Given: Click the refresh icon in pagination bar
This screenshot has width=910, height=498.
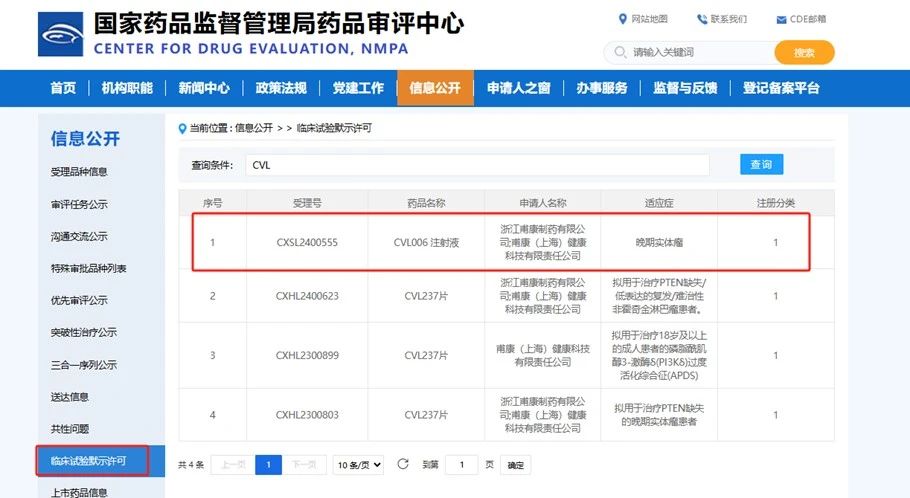Looking at the screenshot, I should (x=403, y=465).
